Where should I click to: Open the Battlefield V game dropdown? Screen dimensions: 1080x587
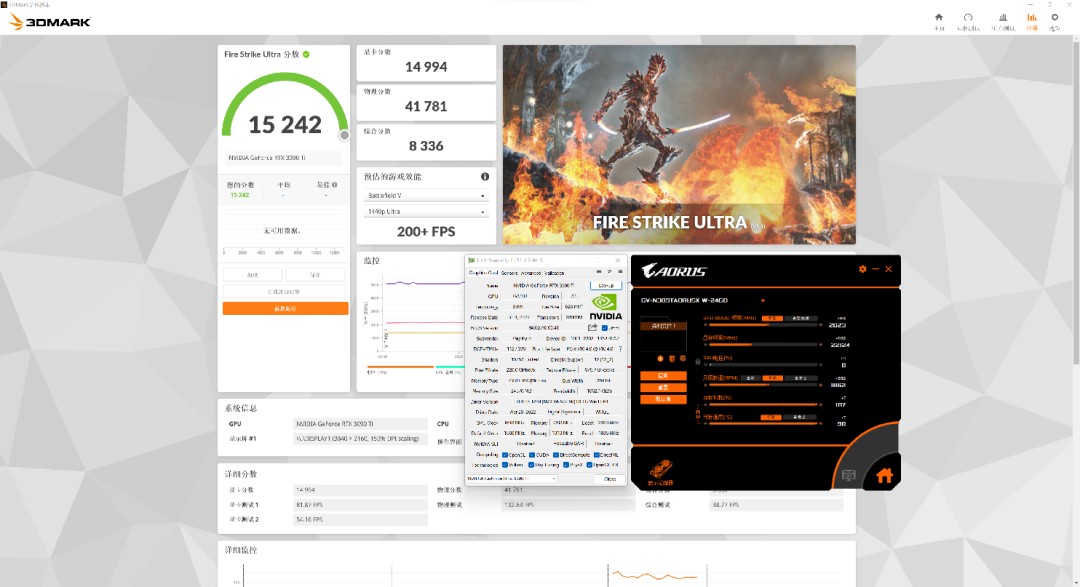click(x=426, y=196)
